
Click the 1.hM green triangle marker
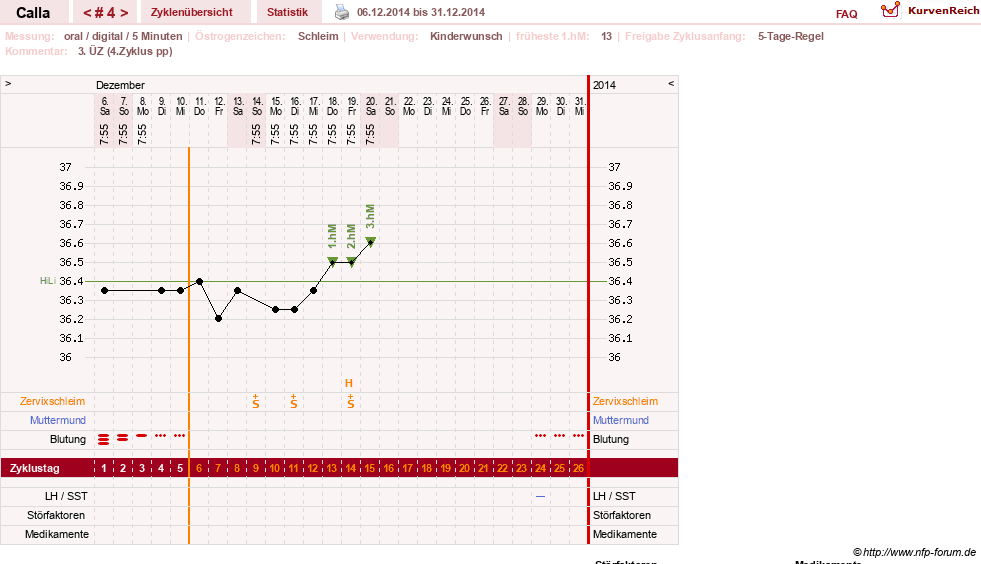point(332,261)
